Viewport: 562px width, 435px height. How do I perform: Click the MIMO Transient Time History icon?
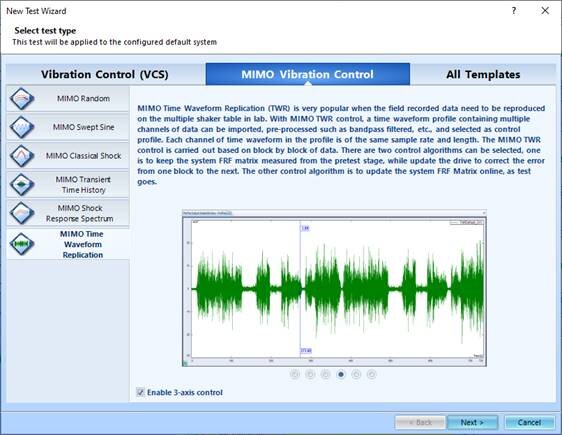click(x=22, y=185)
